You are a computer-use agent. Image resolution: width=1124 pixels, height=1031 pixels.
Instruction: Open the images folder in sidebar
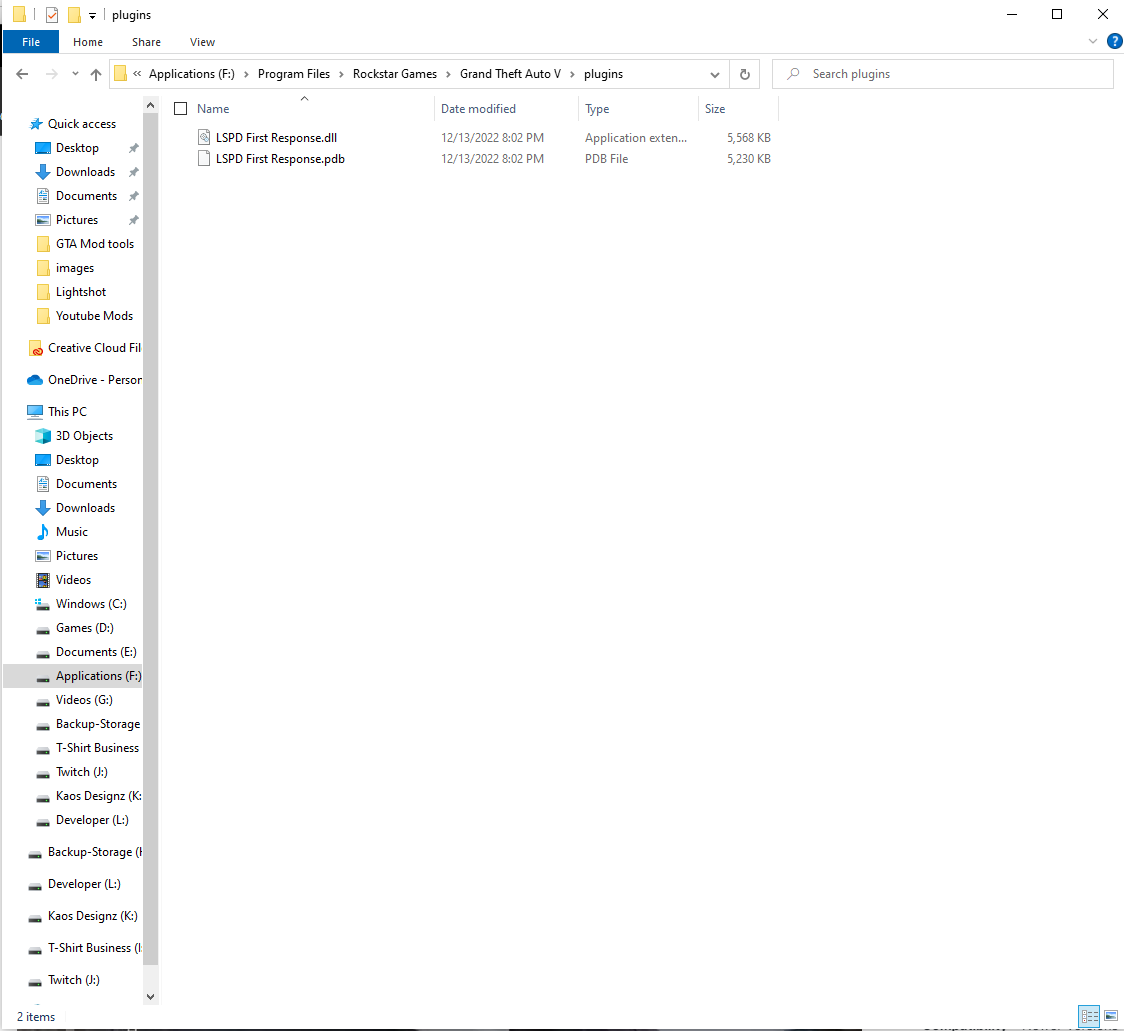(x=75, y=268)
